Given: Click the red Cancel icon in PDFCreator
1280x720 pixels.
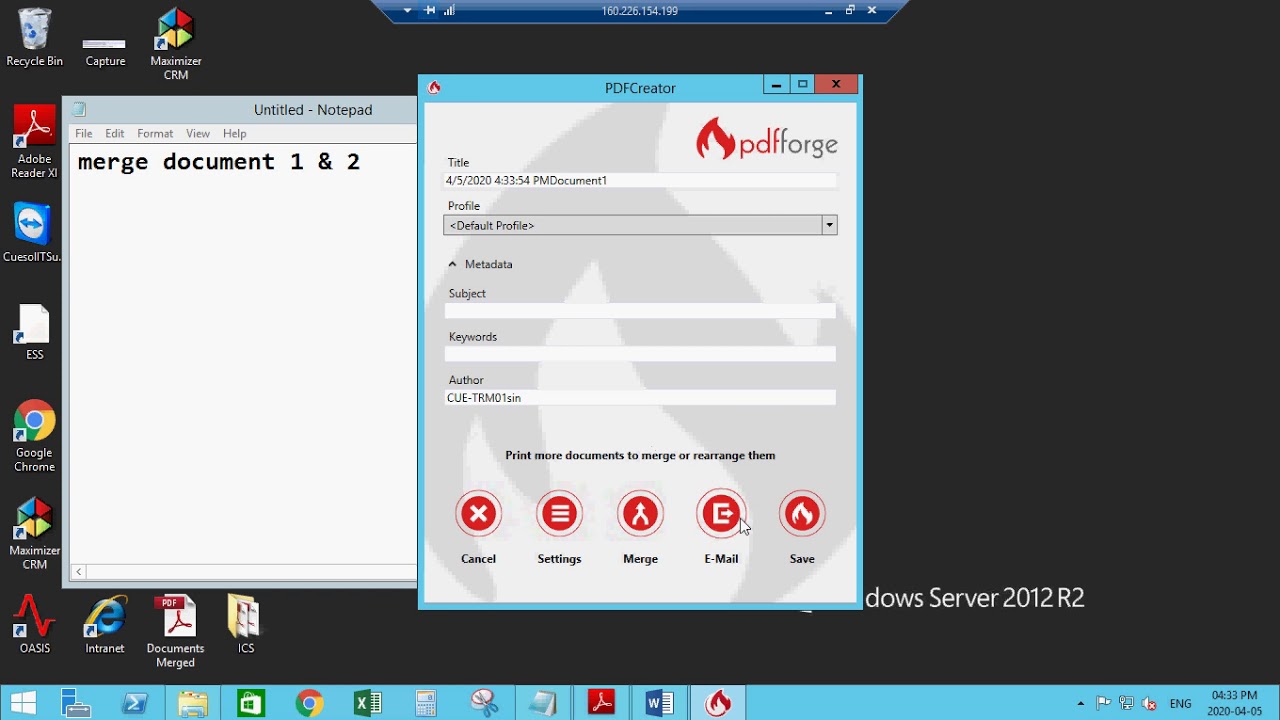Looking at the screenshot, I should point(478,514).
